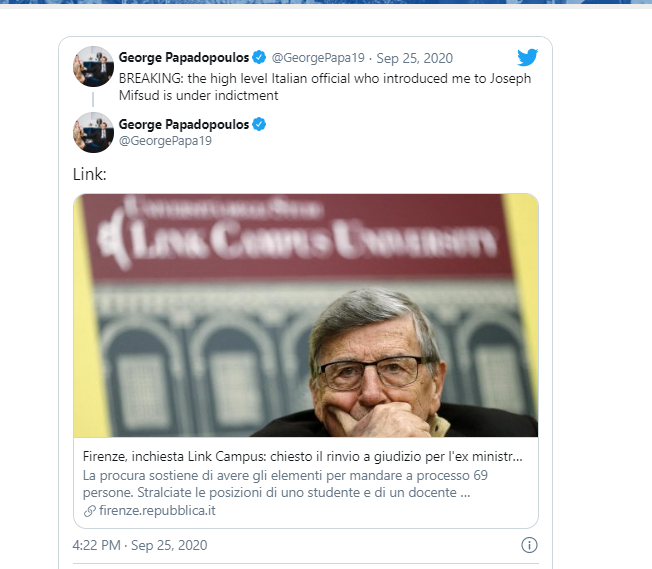Click verified badge in the top tweet

(259, 57)
